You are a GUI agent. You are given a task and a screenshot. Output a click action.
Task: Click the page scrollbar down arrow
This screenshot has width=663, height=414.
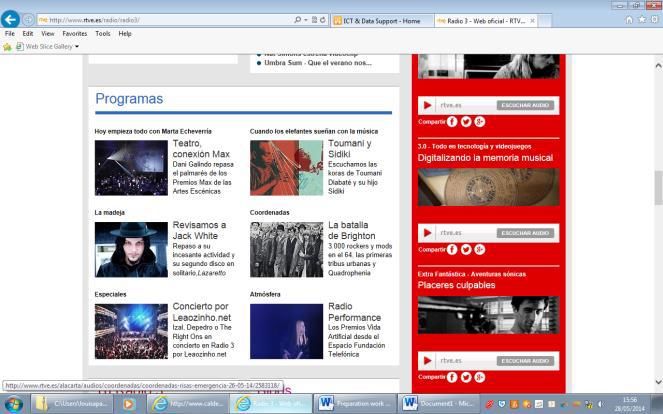[658, 382]
